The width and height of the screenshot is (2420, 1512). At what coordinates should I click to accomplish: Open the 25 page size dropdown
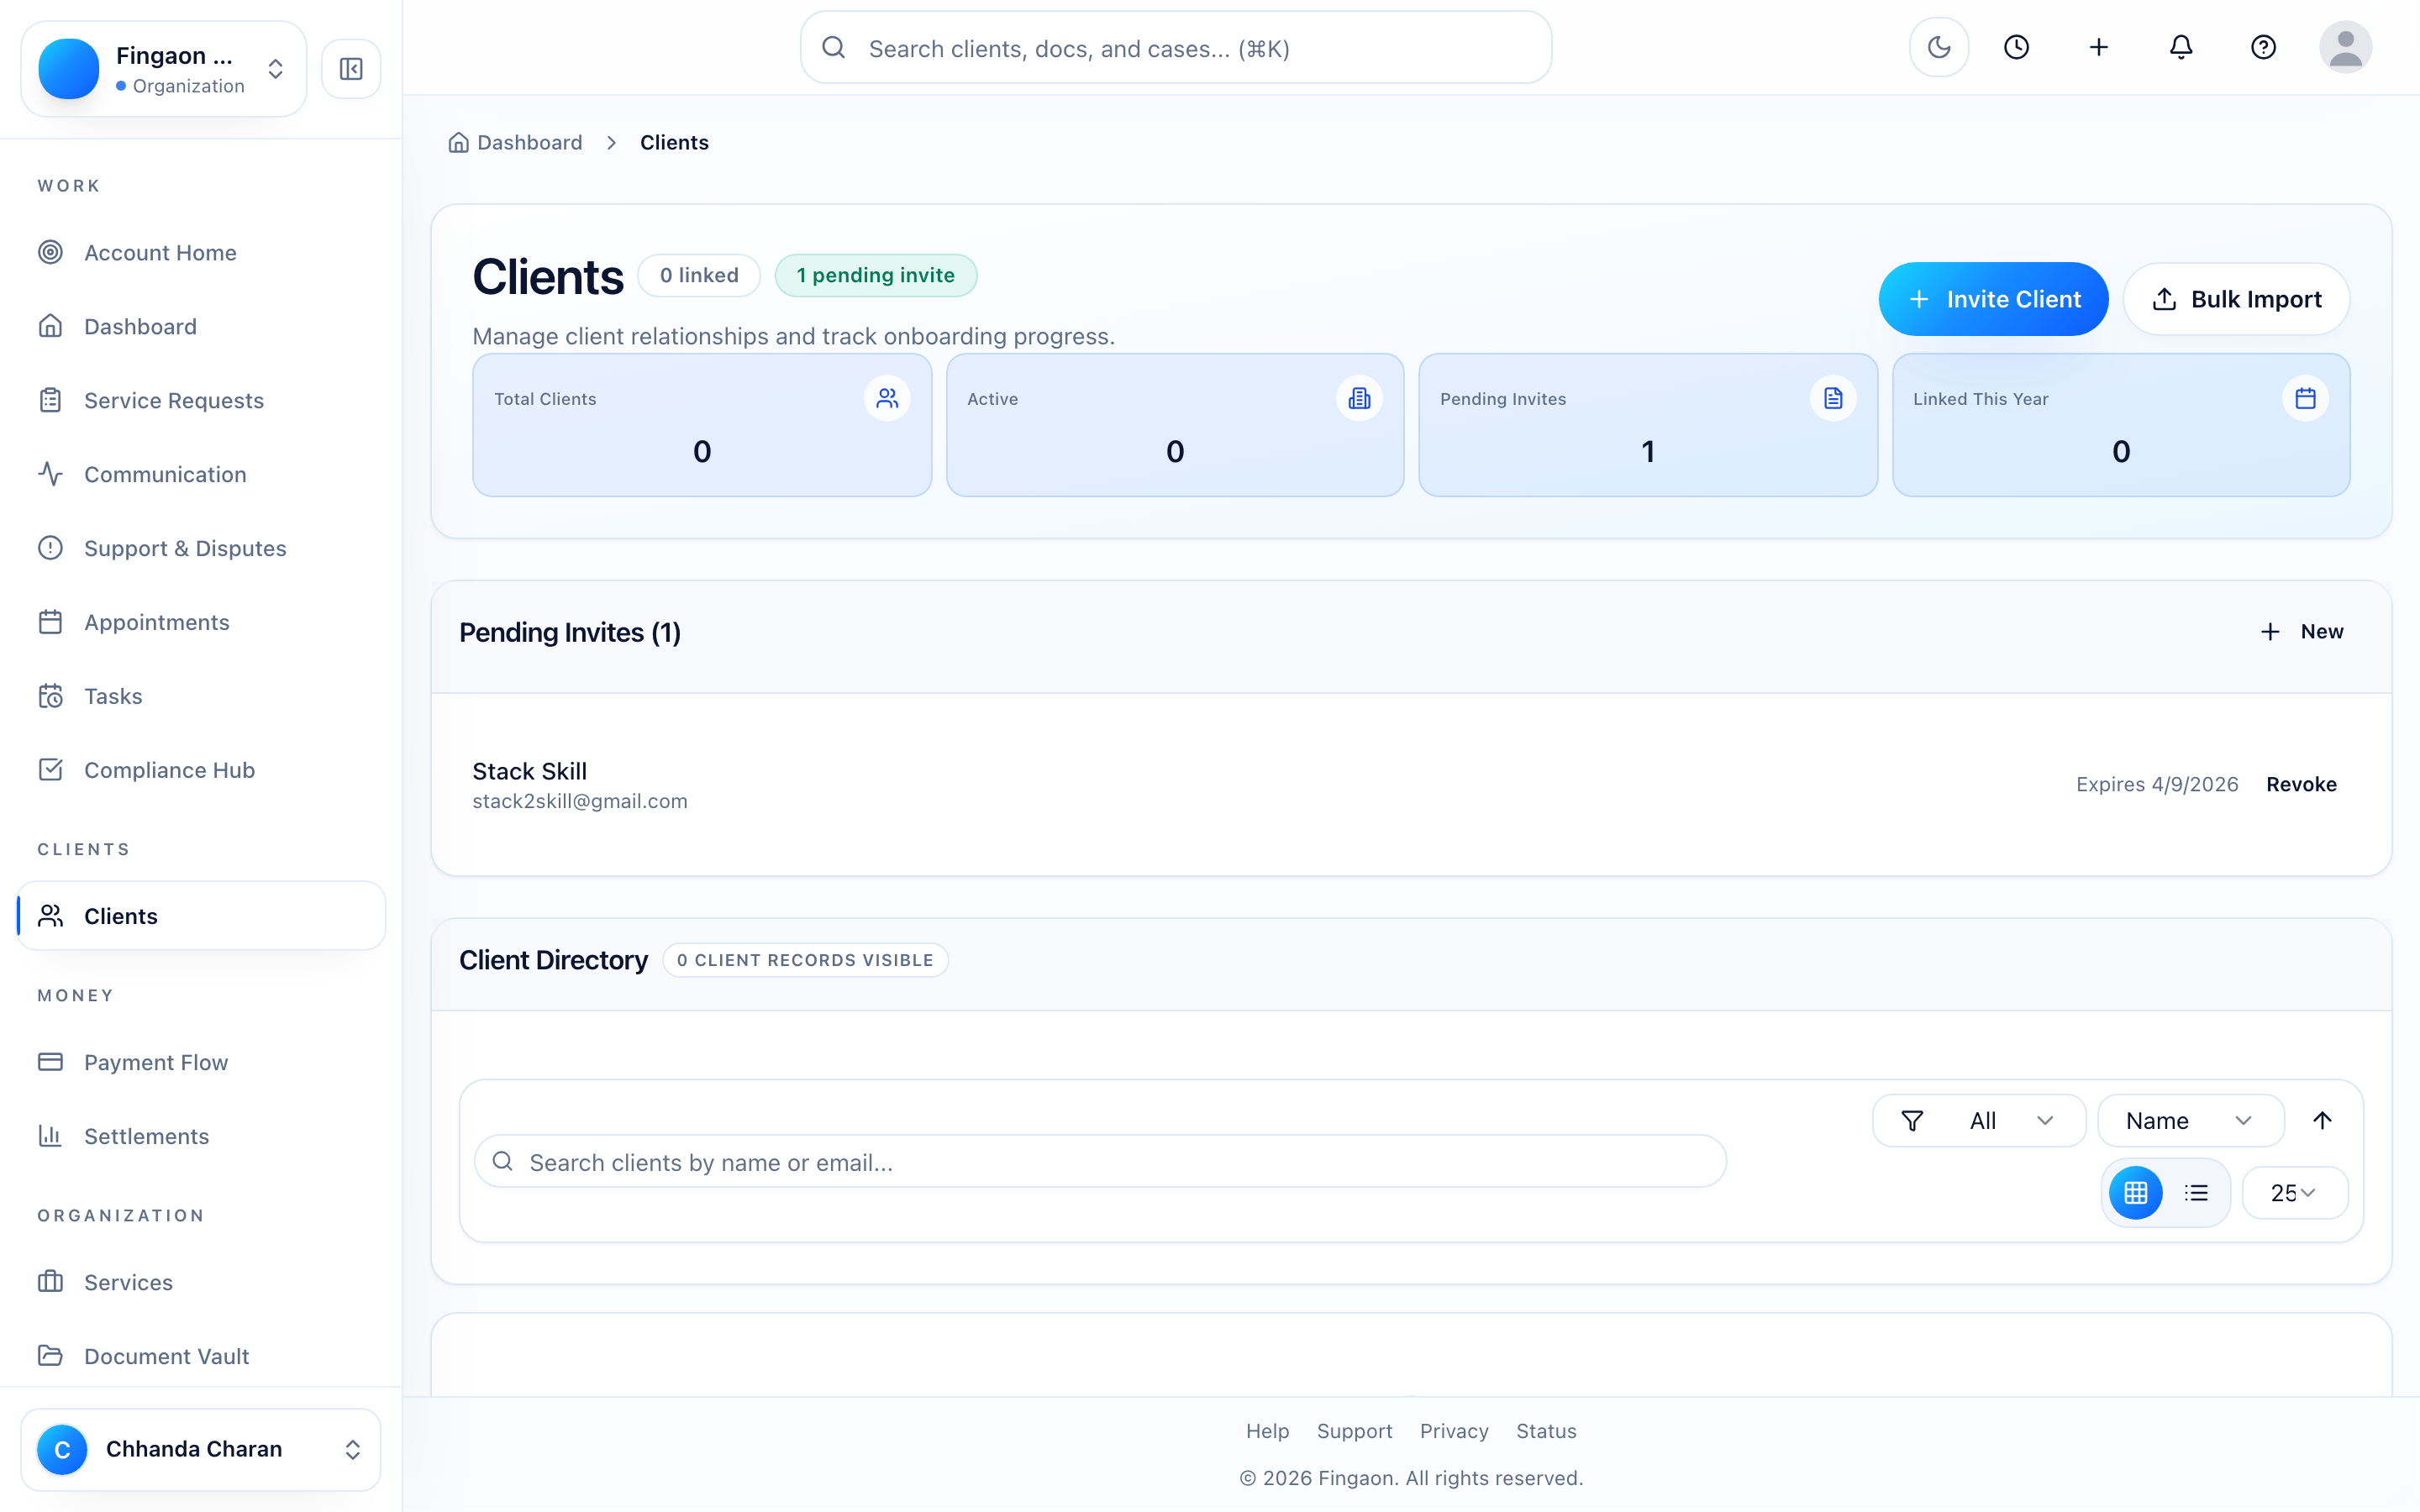pos(2294,1192)
